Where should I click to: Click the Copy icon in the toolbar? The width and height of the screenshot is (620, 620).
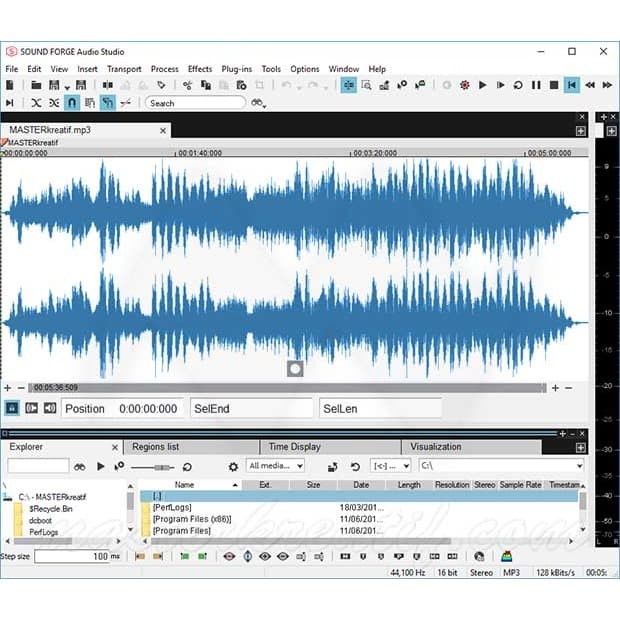point(206,85)
